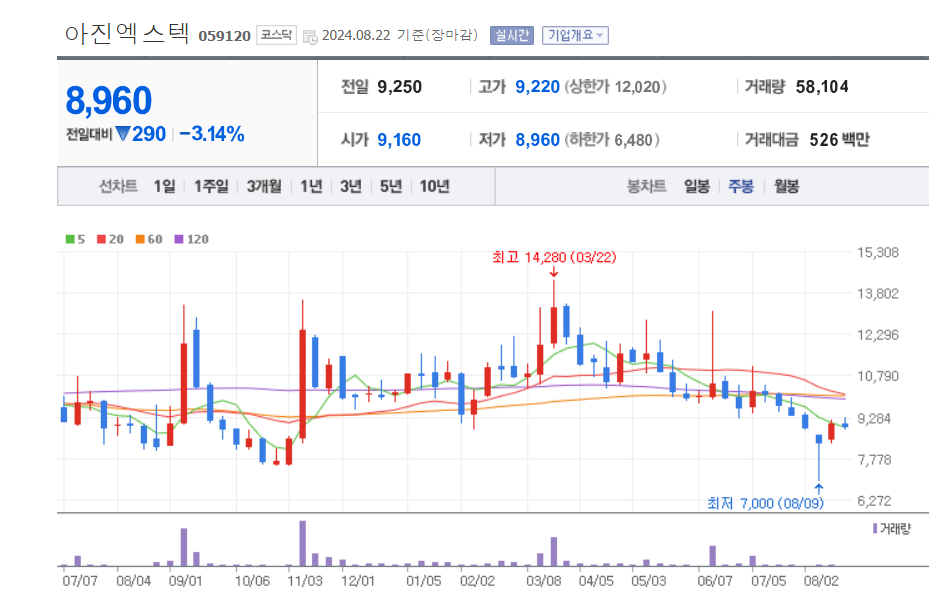Select the 주봉 weekly candle chart
Image resolution: width=929 pixels, height=608 pixels.
pyautogui.click(x=741, y=187)
